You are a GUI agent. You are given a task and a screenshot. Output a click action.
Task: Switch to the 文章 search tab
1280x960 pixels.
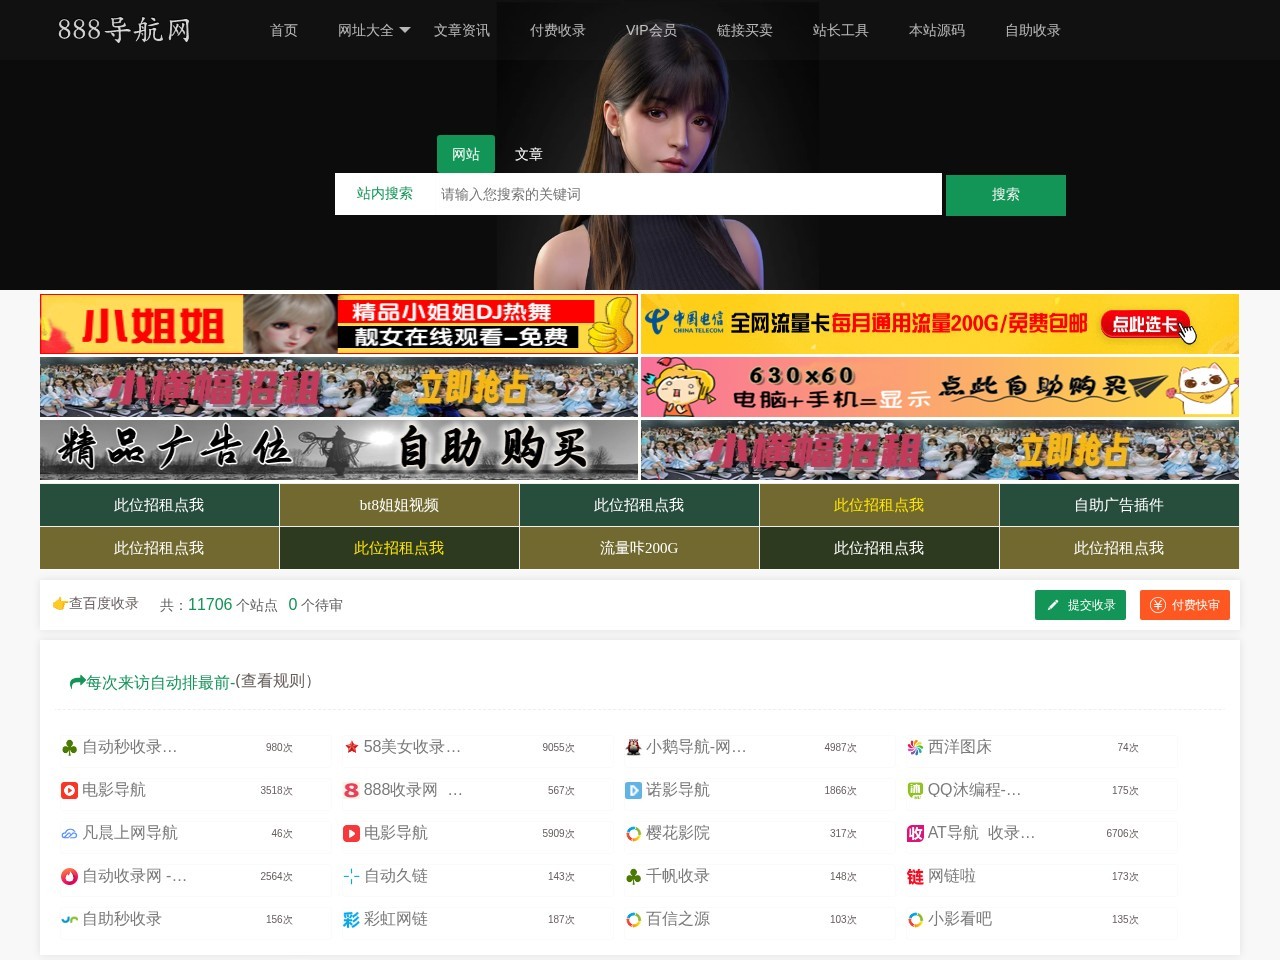point(529,154)
